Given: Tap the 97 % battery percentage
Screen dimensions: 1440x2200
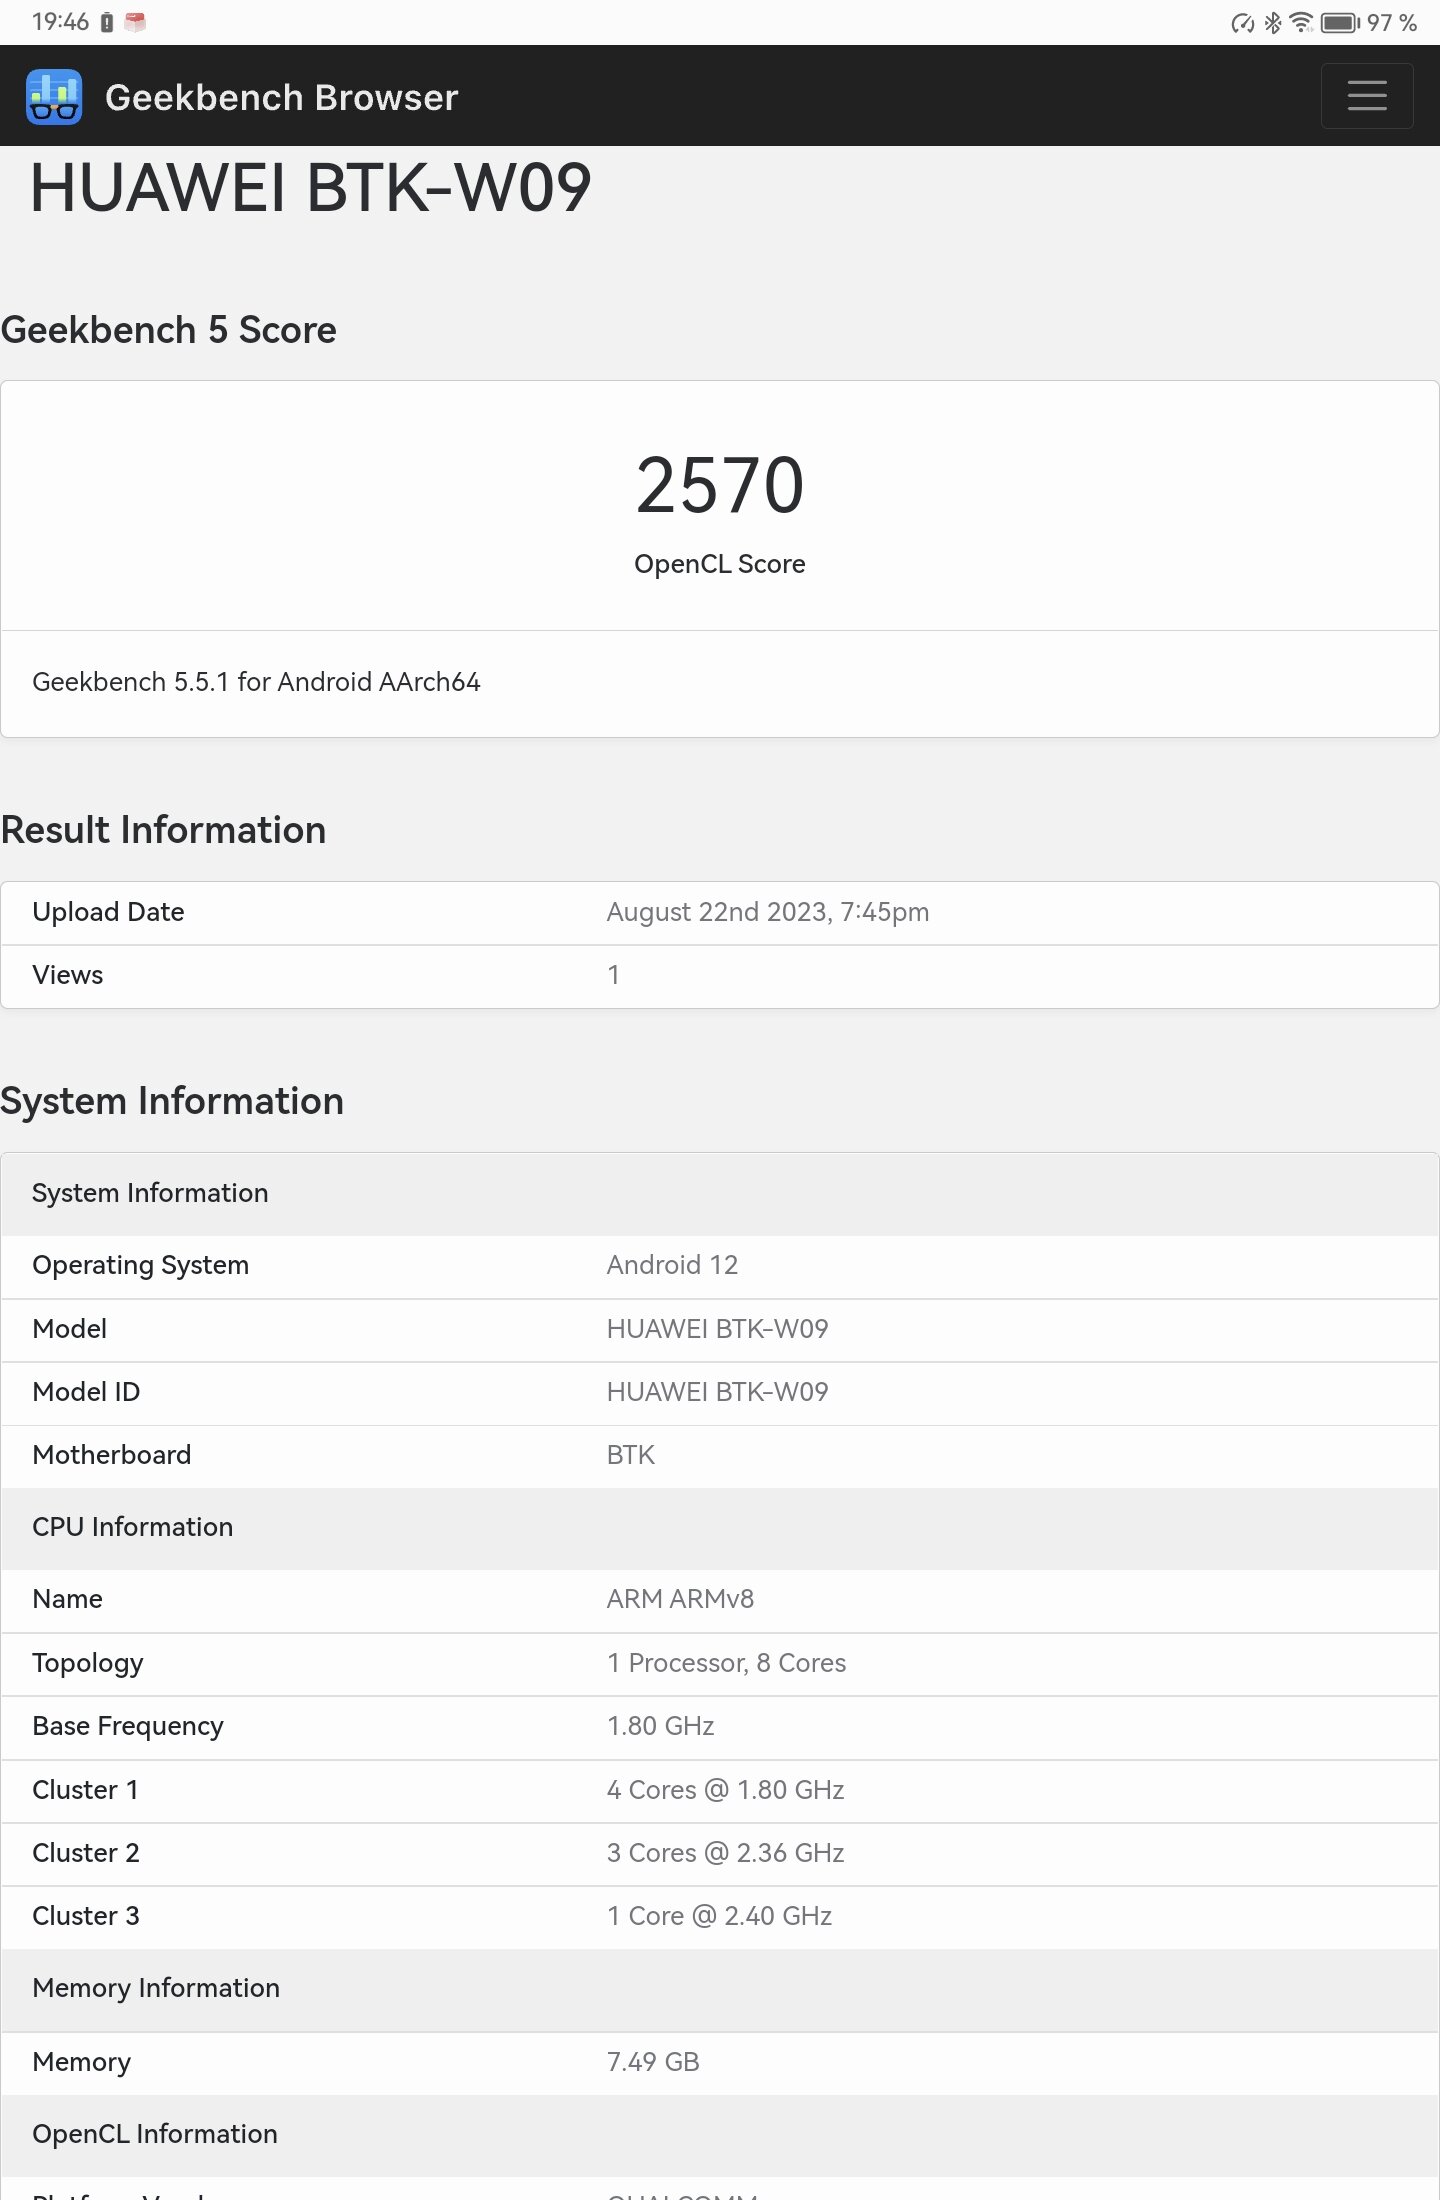Looking at the screenshot, I should tap(1392, 22).
